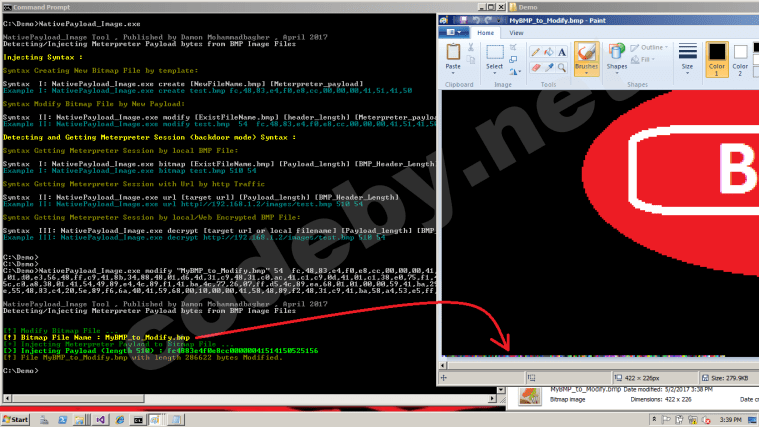Expand the Select dropdown arrow
759x427 pixels.
click(x=495, y=73)
